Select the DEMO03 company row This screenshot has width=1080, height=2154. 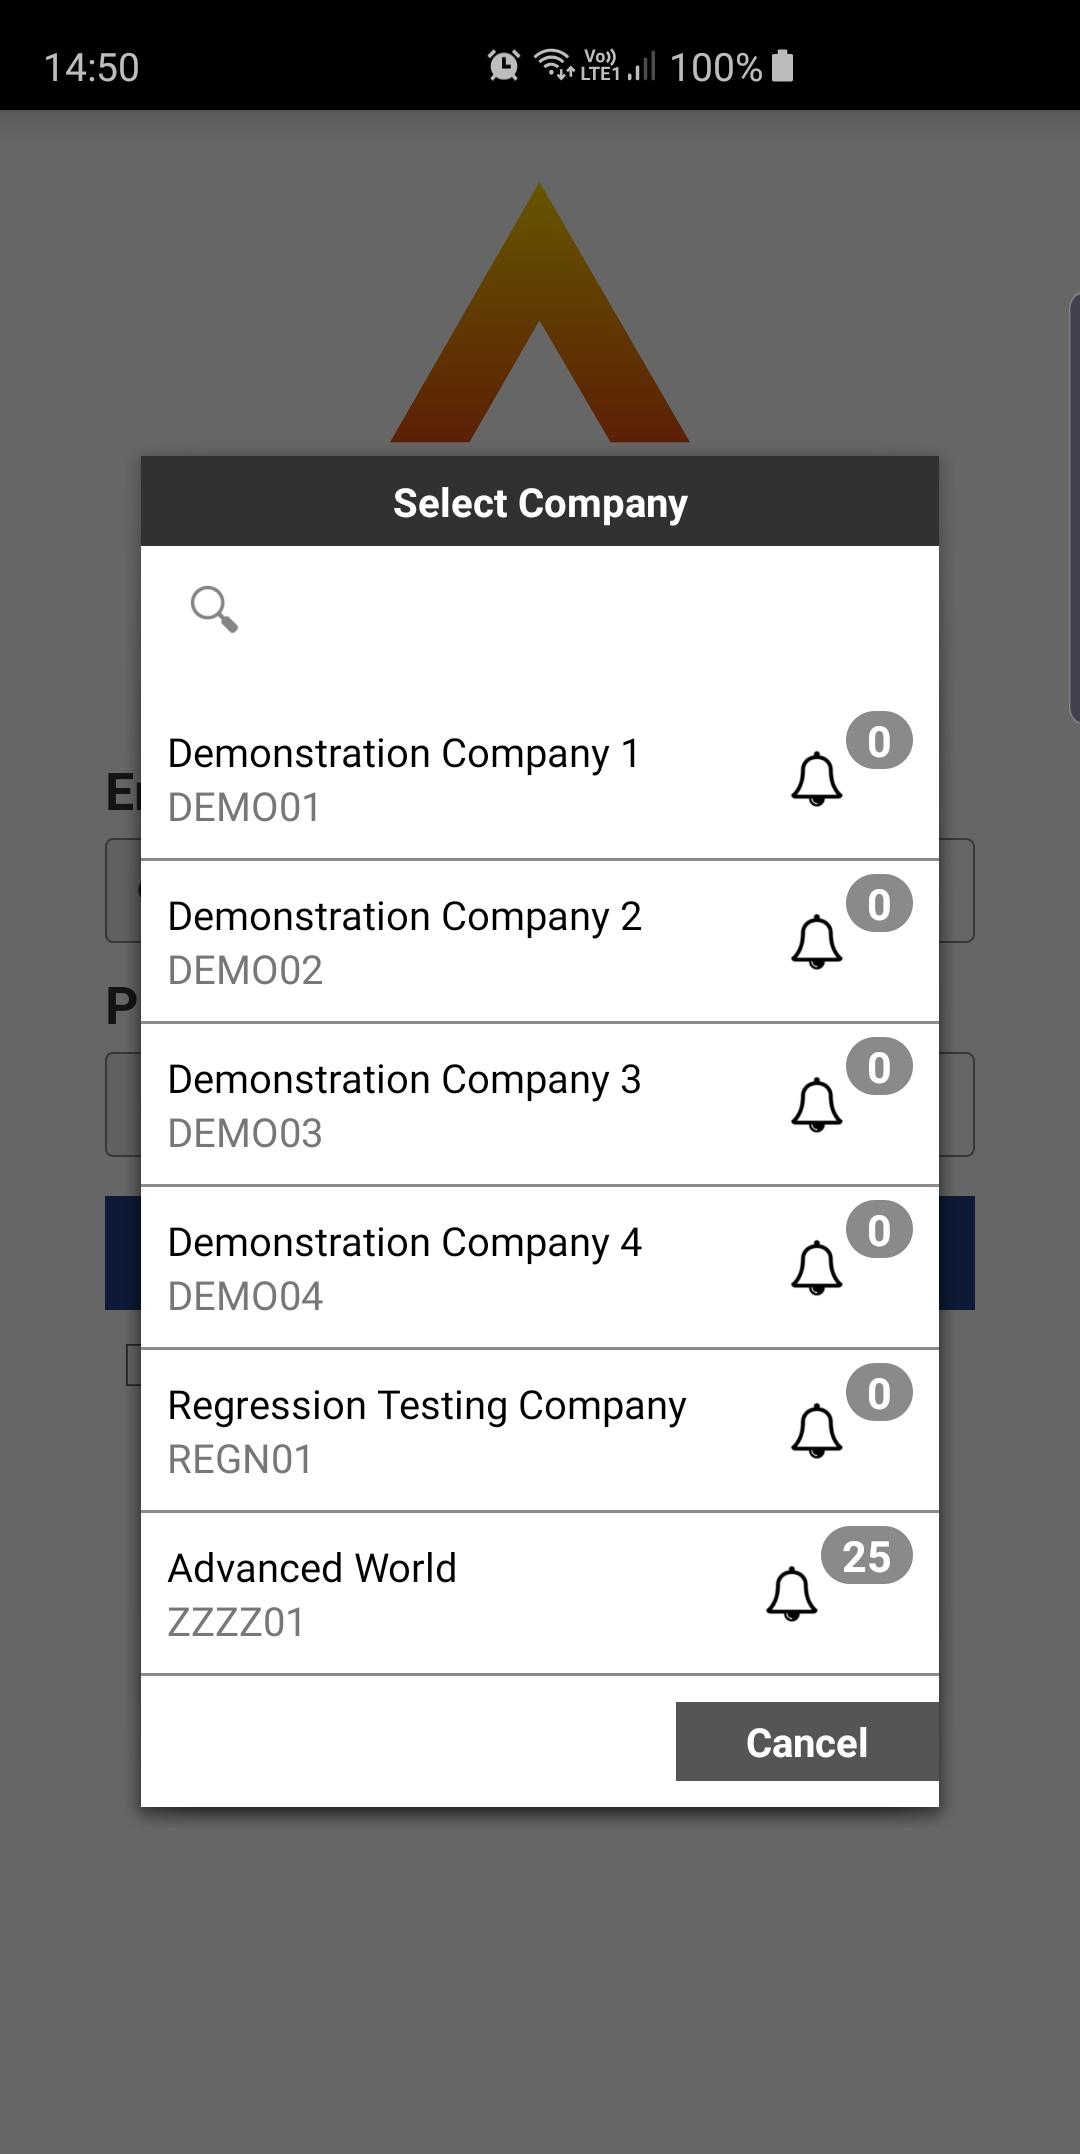404,1105
